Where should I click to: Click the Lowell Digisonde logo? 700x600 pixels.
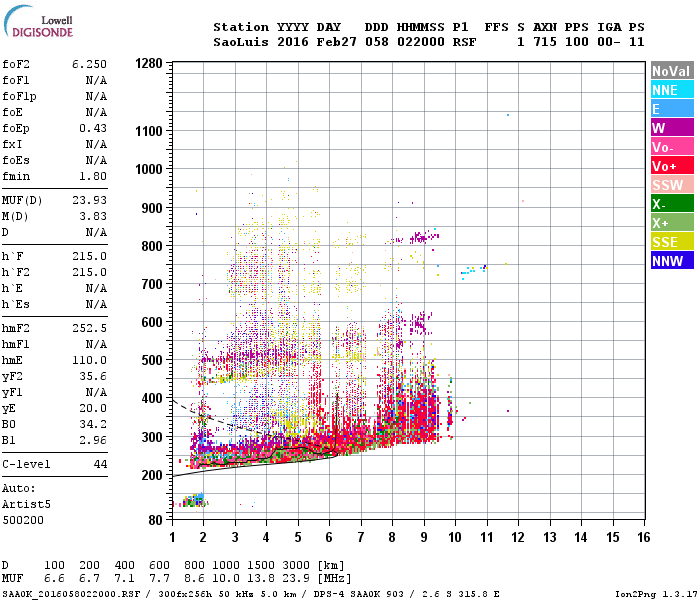38,22
